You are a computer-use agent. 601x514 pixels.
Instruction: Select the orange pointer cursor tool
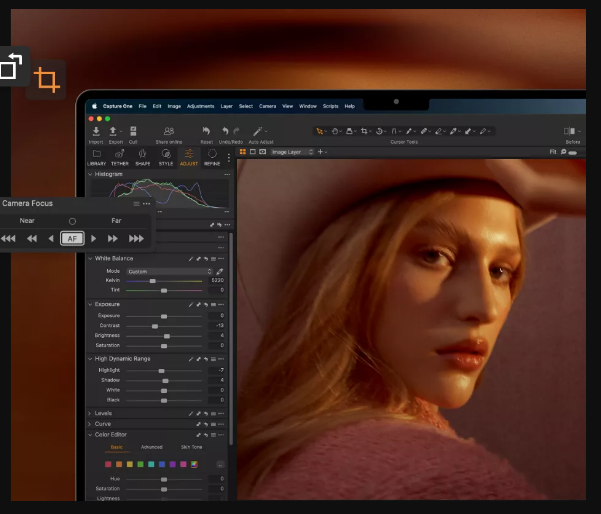click(x=319, y=131)
